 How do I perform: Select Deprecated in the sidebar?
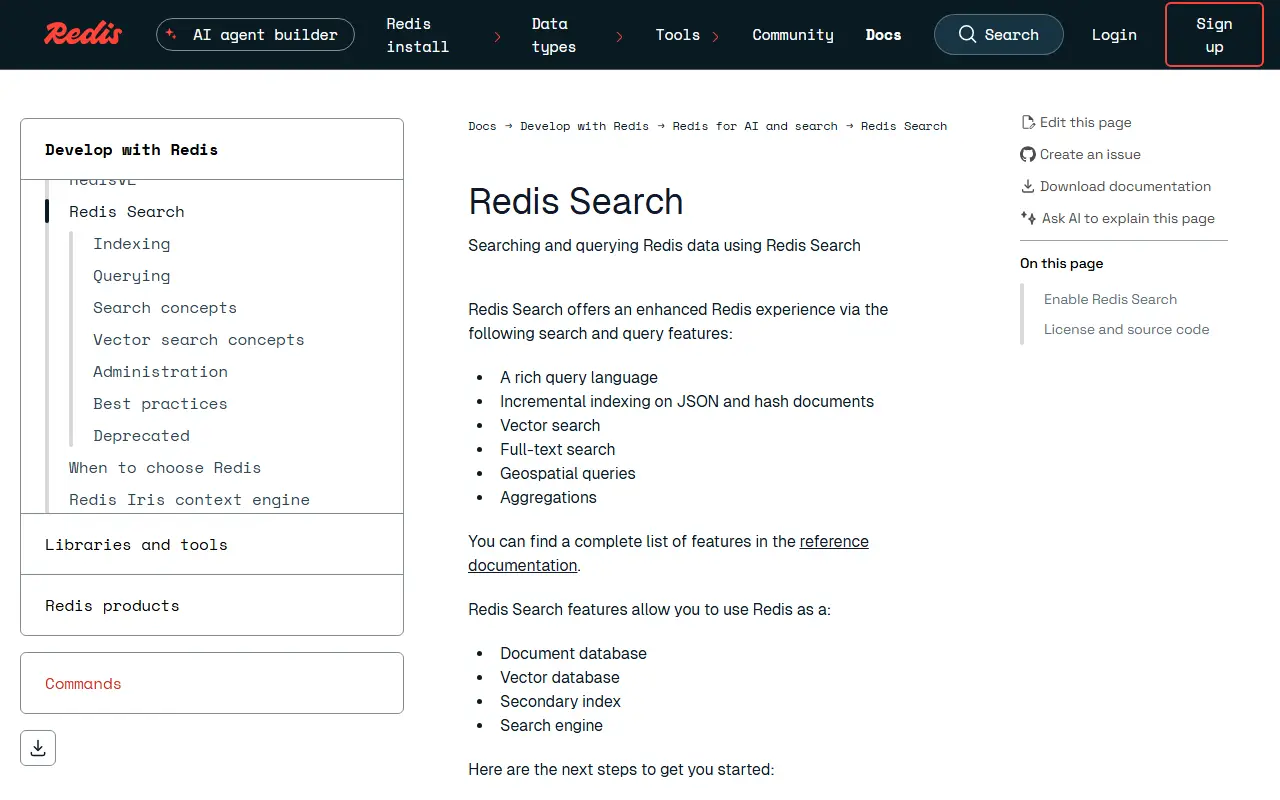[141, 436]
